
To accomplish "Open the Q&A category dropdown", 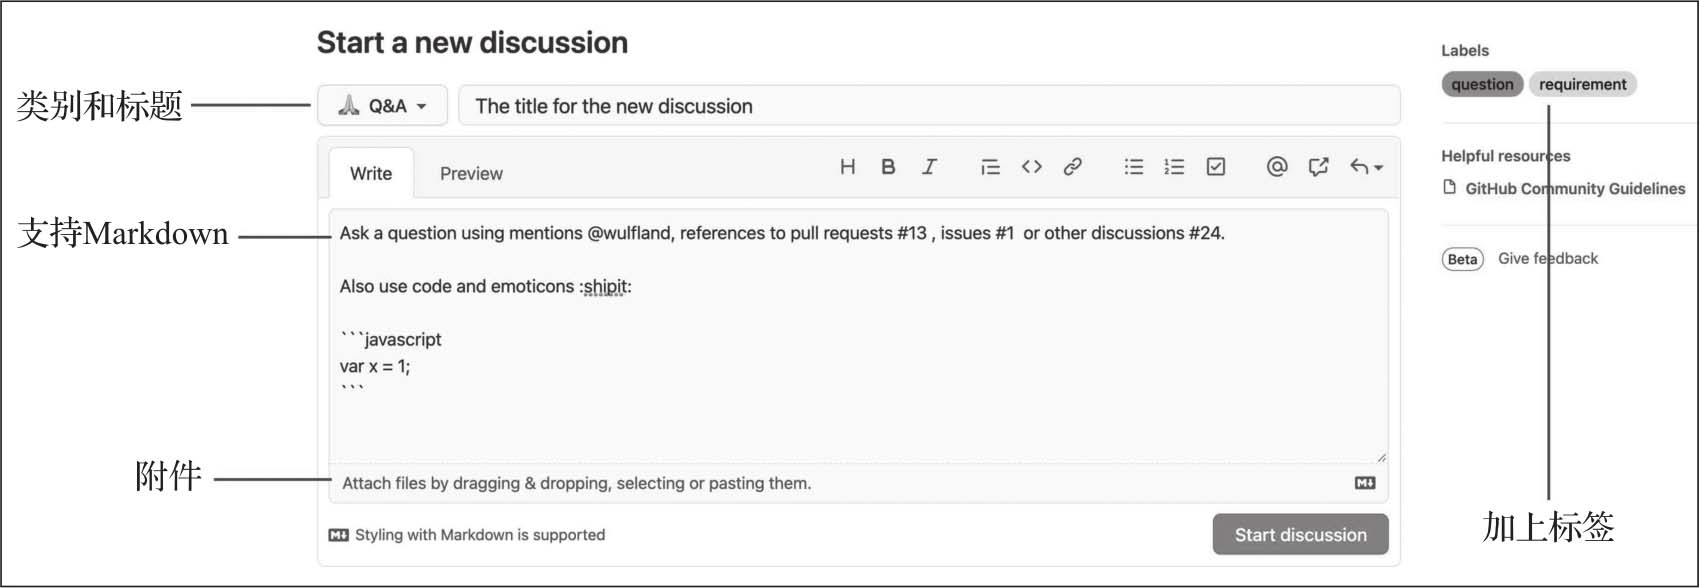I will 382,106.
